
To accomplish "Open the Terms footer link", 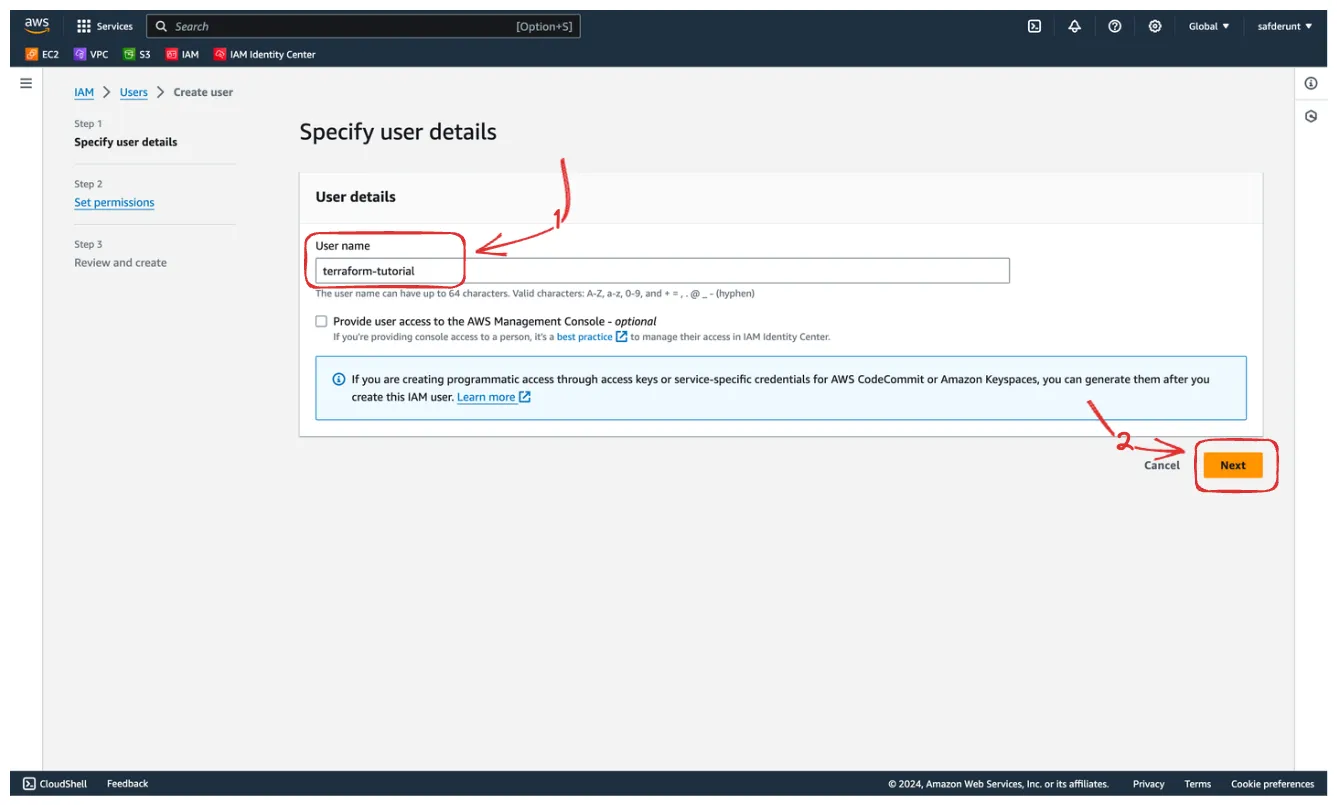I will (1198, 785).
